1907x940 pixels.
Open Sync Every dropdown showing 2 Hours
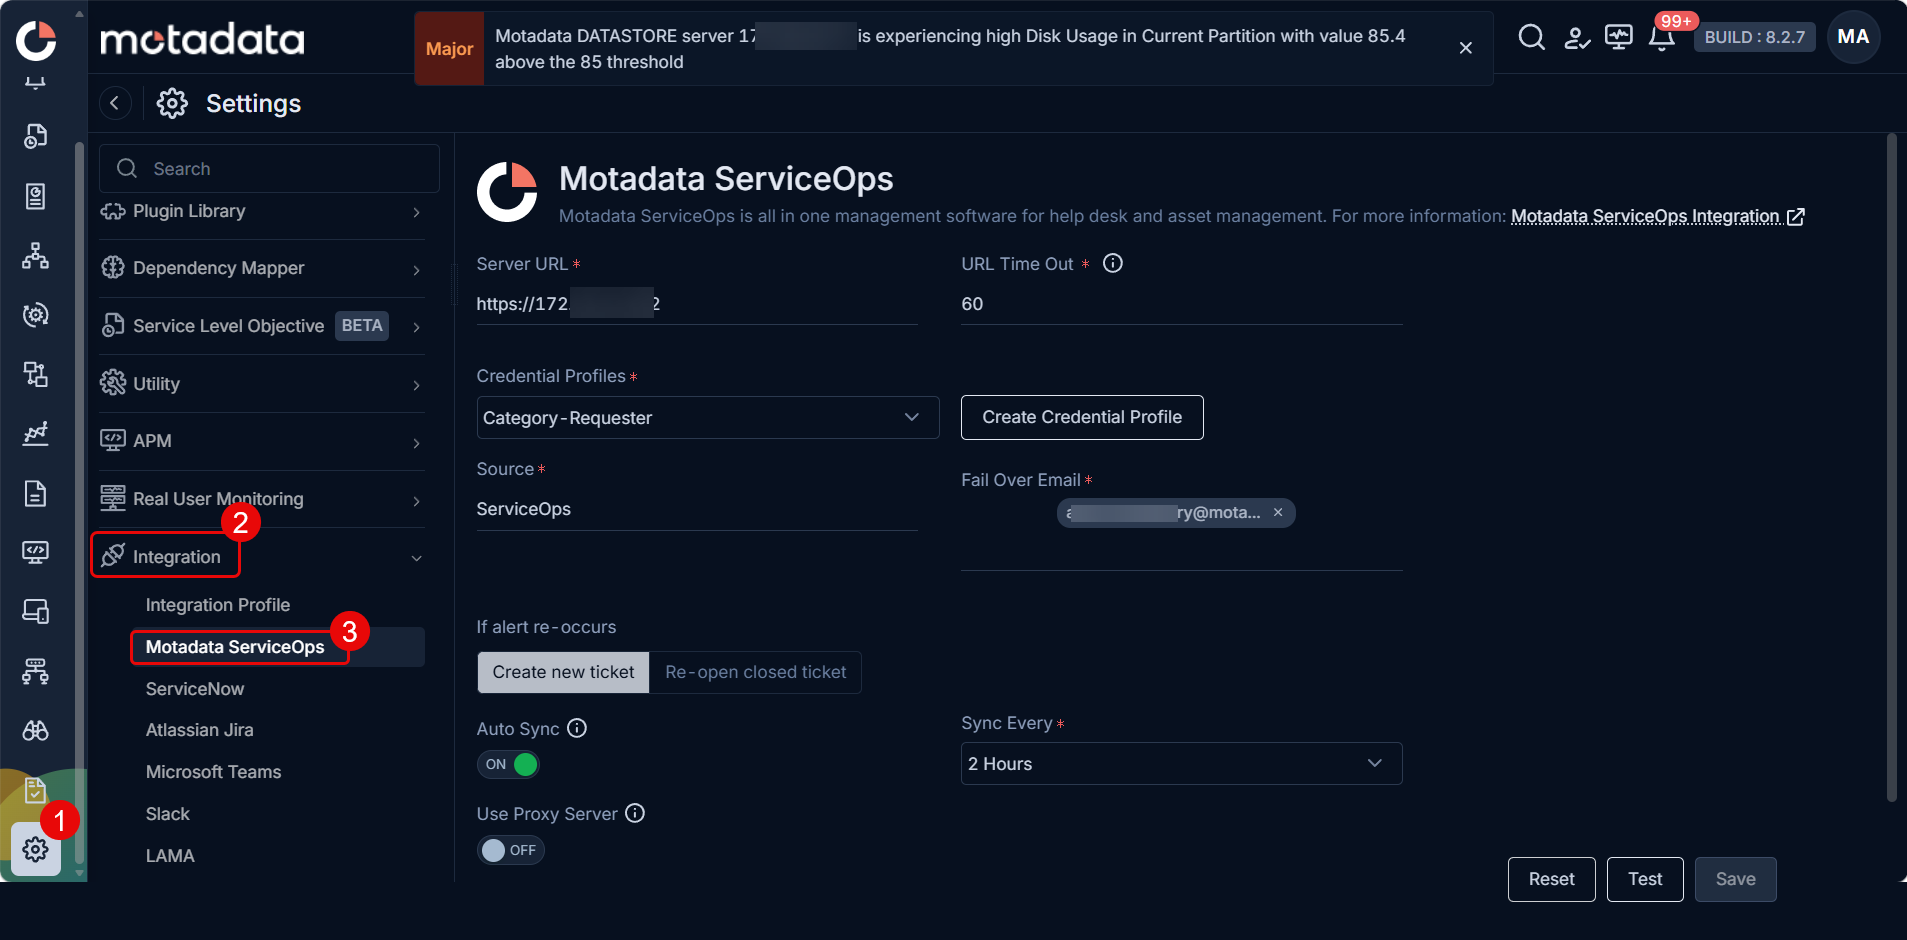point(1181,763)
